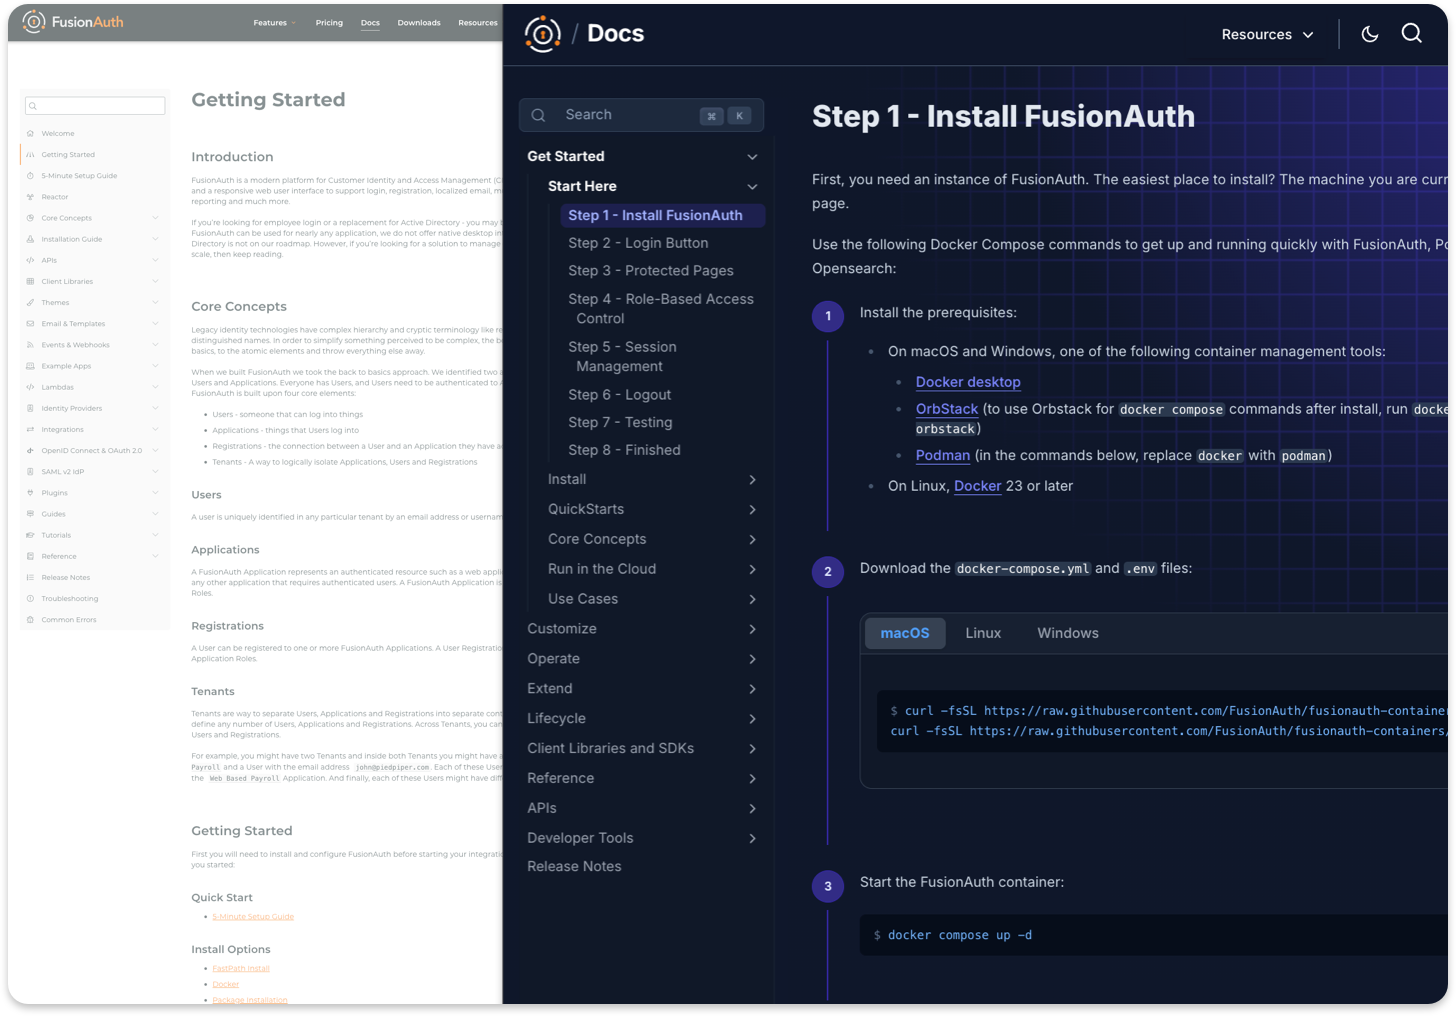The width and height of the screenshot is (1456, 1016).
Task: Click the icon beside Welcome in the light sidebar
Action: click(31, 134)
